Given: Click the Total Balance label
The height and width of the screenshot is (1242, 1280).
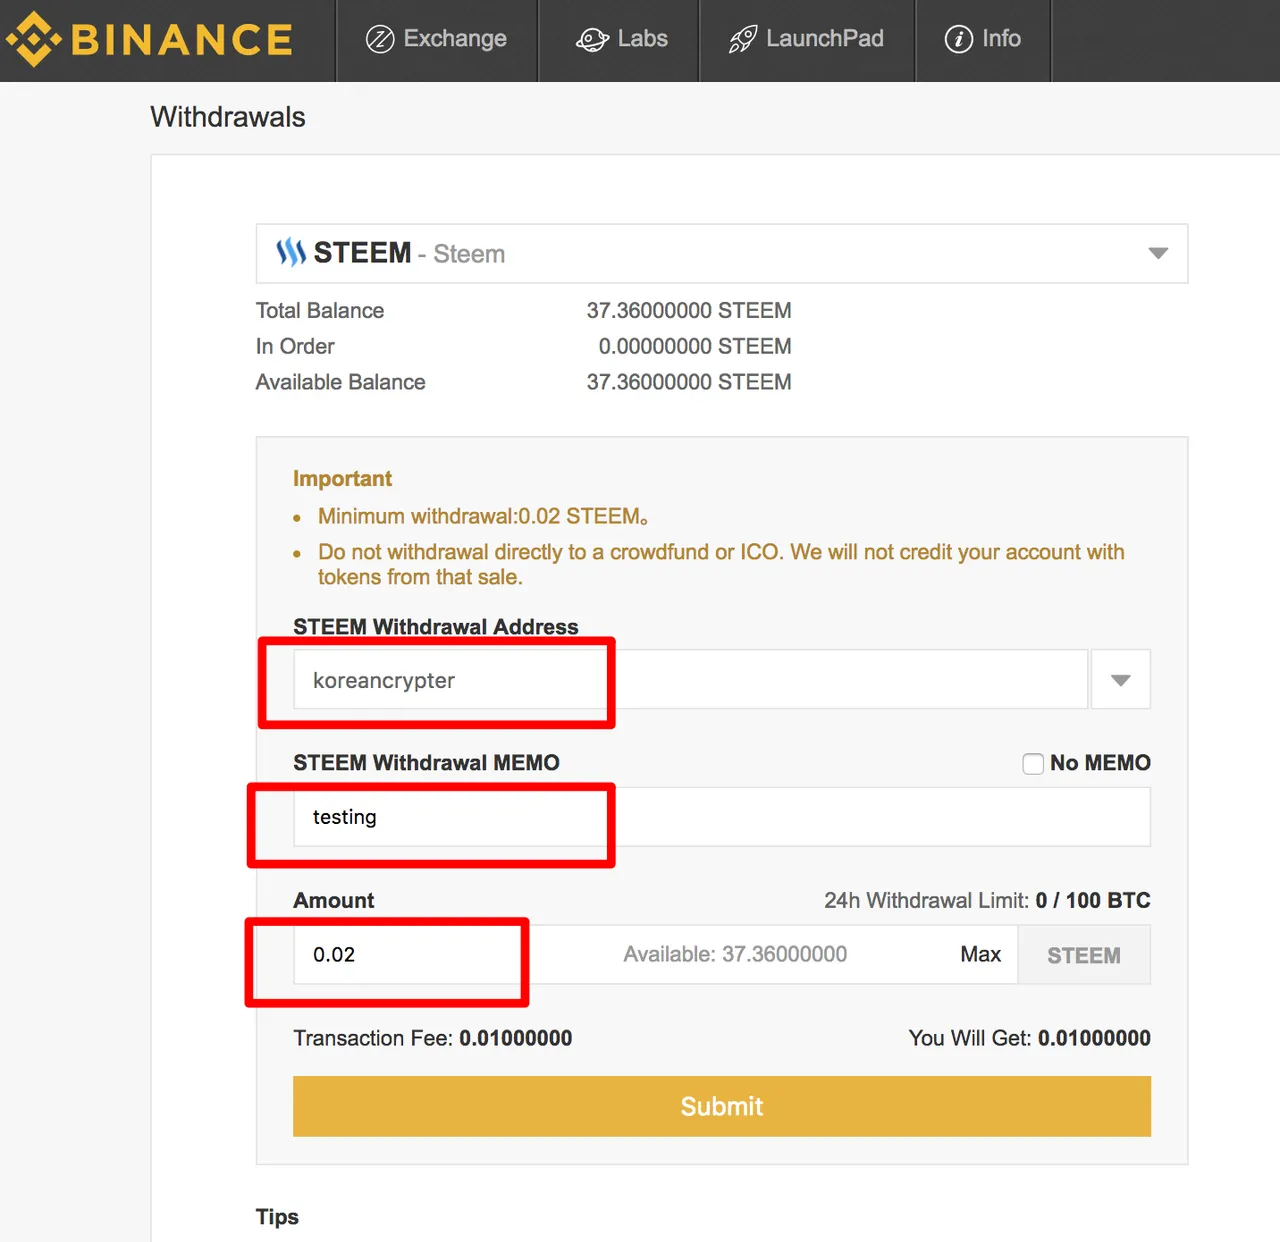Looking at the screenshot, I should [x=320, y=311].
